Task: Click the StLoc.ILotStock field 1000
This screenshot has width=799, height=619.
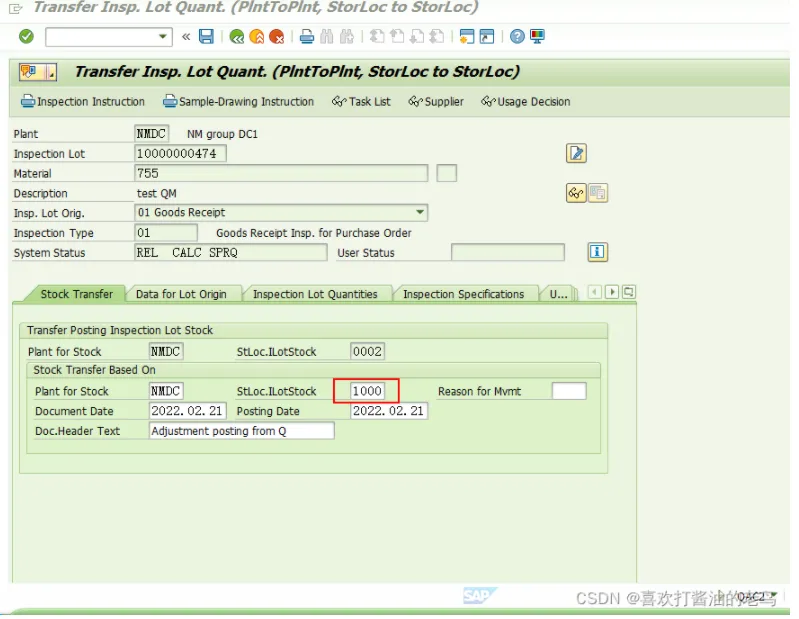Action: coord(367,392)
